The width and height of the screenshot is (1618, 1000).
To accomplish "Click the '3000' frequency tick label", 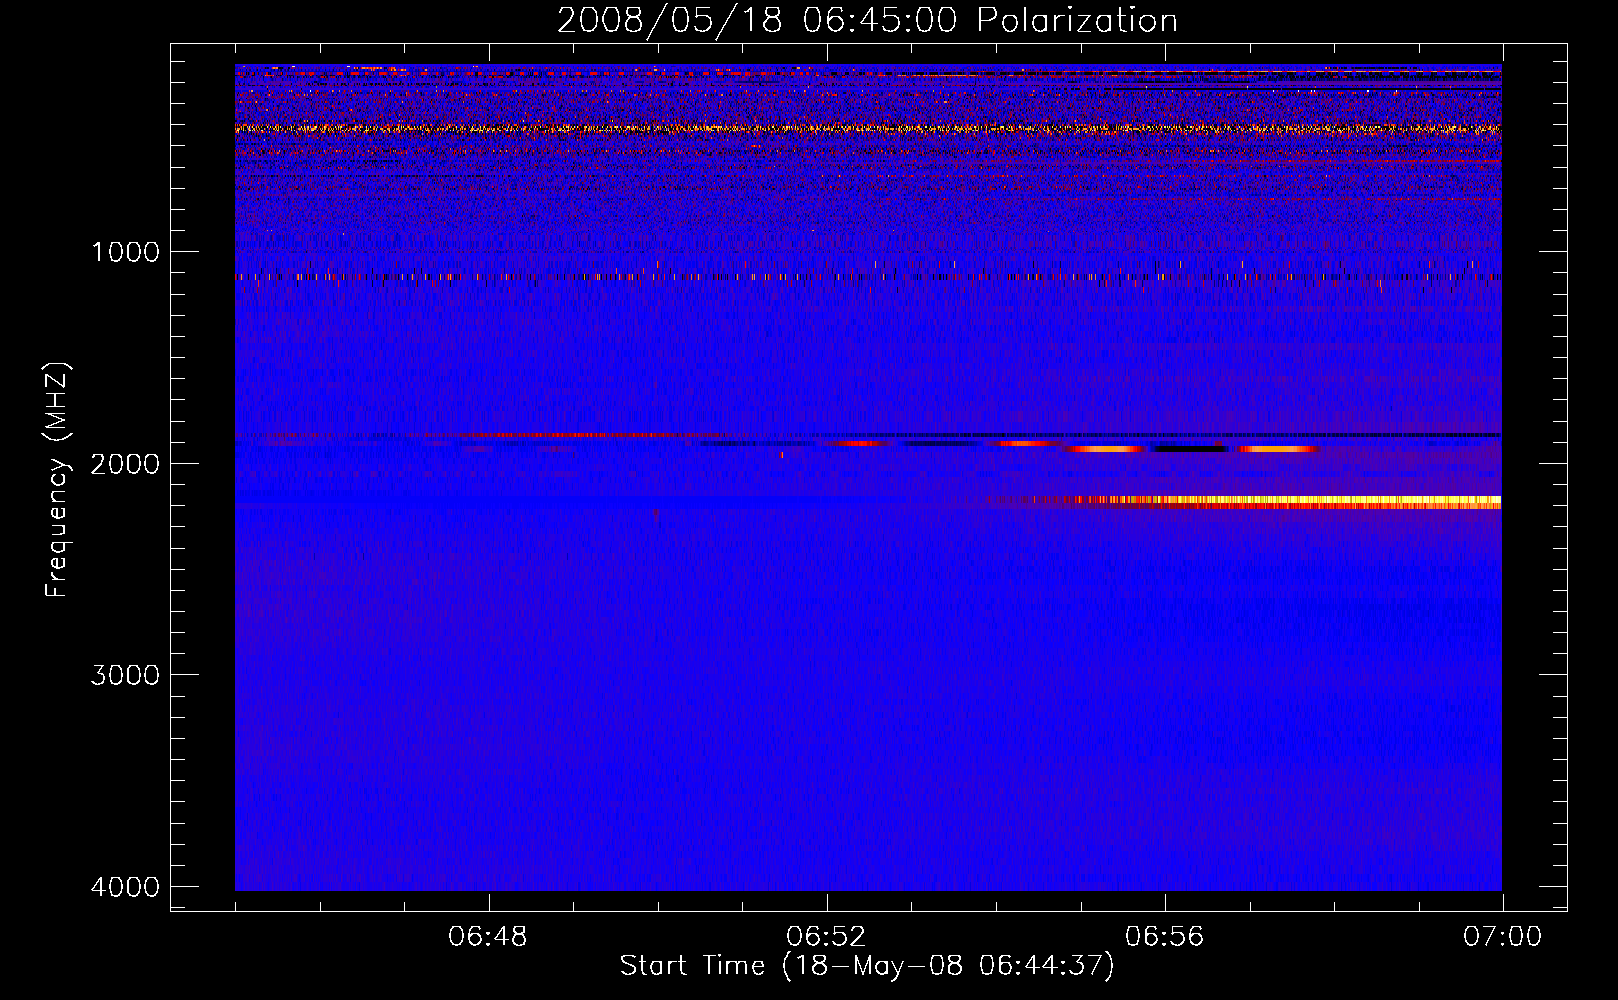I will click(x=125, y=675).
